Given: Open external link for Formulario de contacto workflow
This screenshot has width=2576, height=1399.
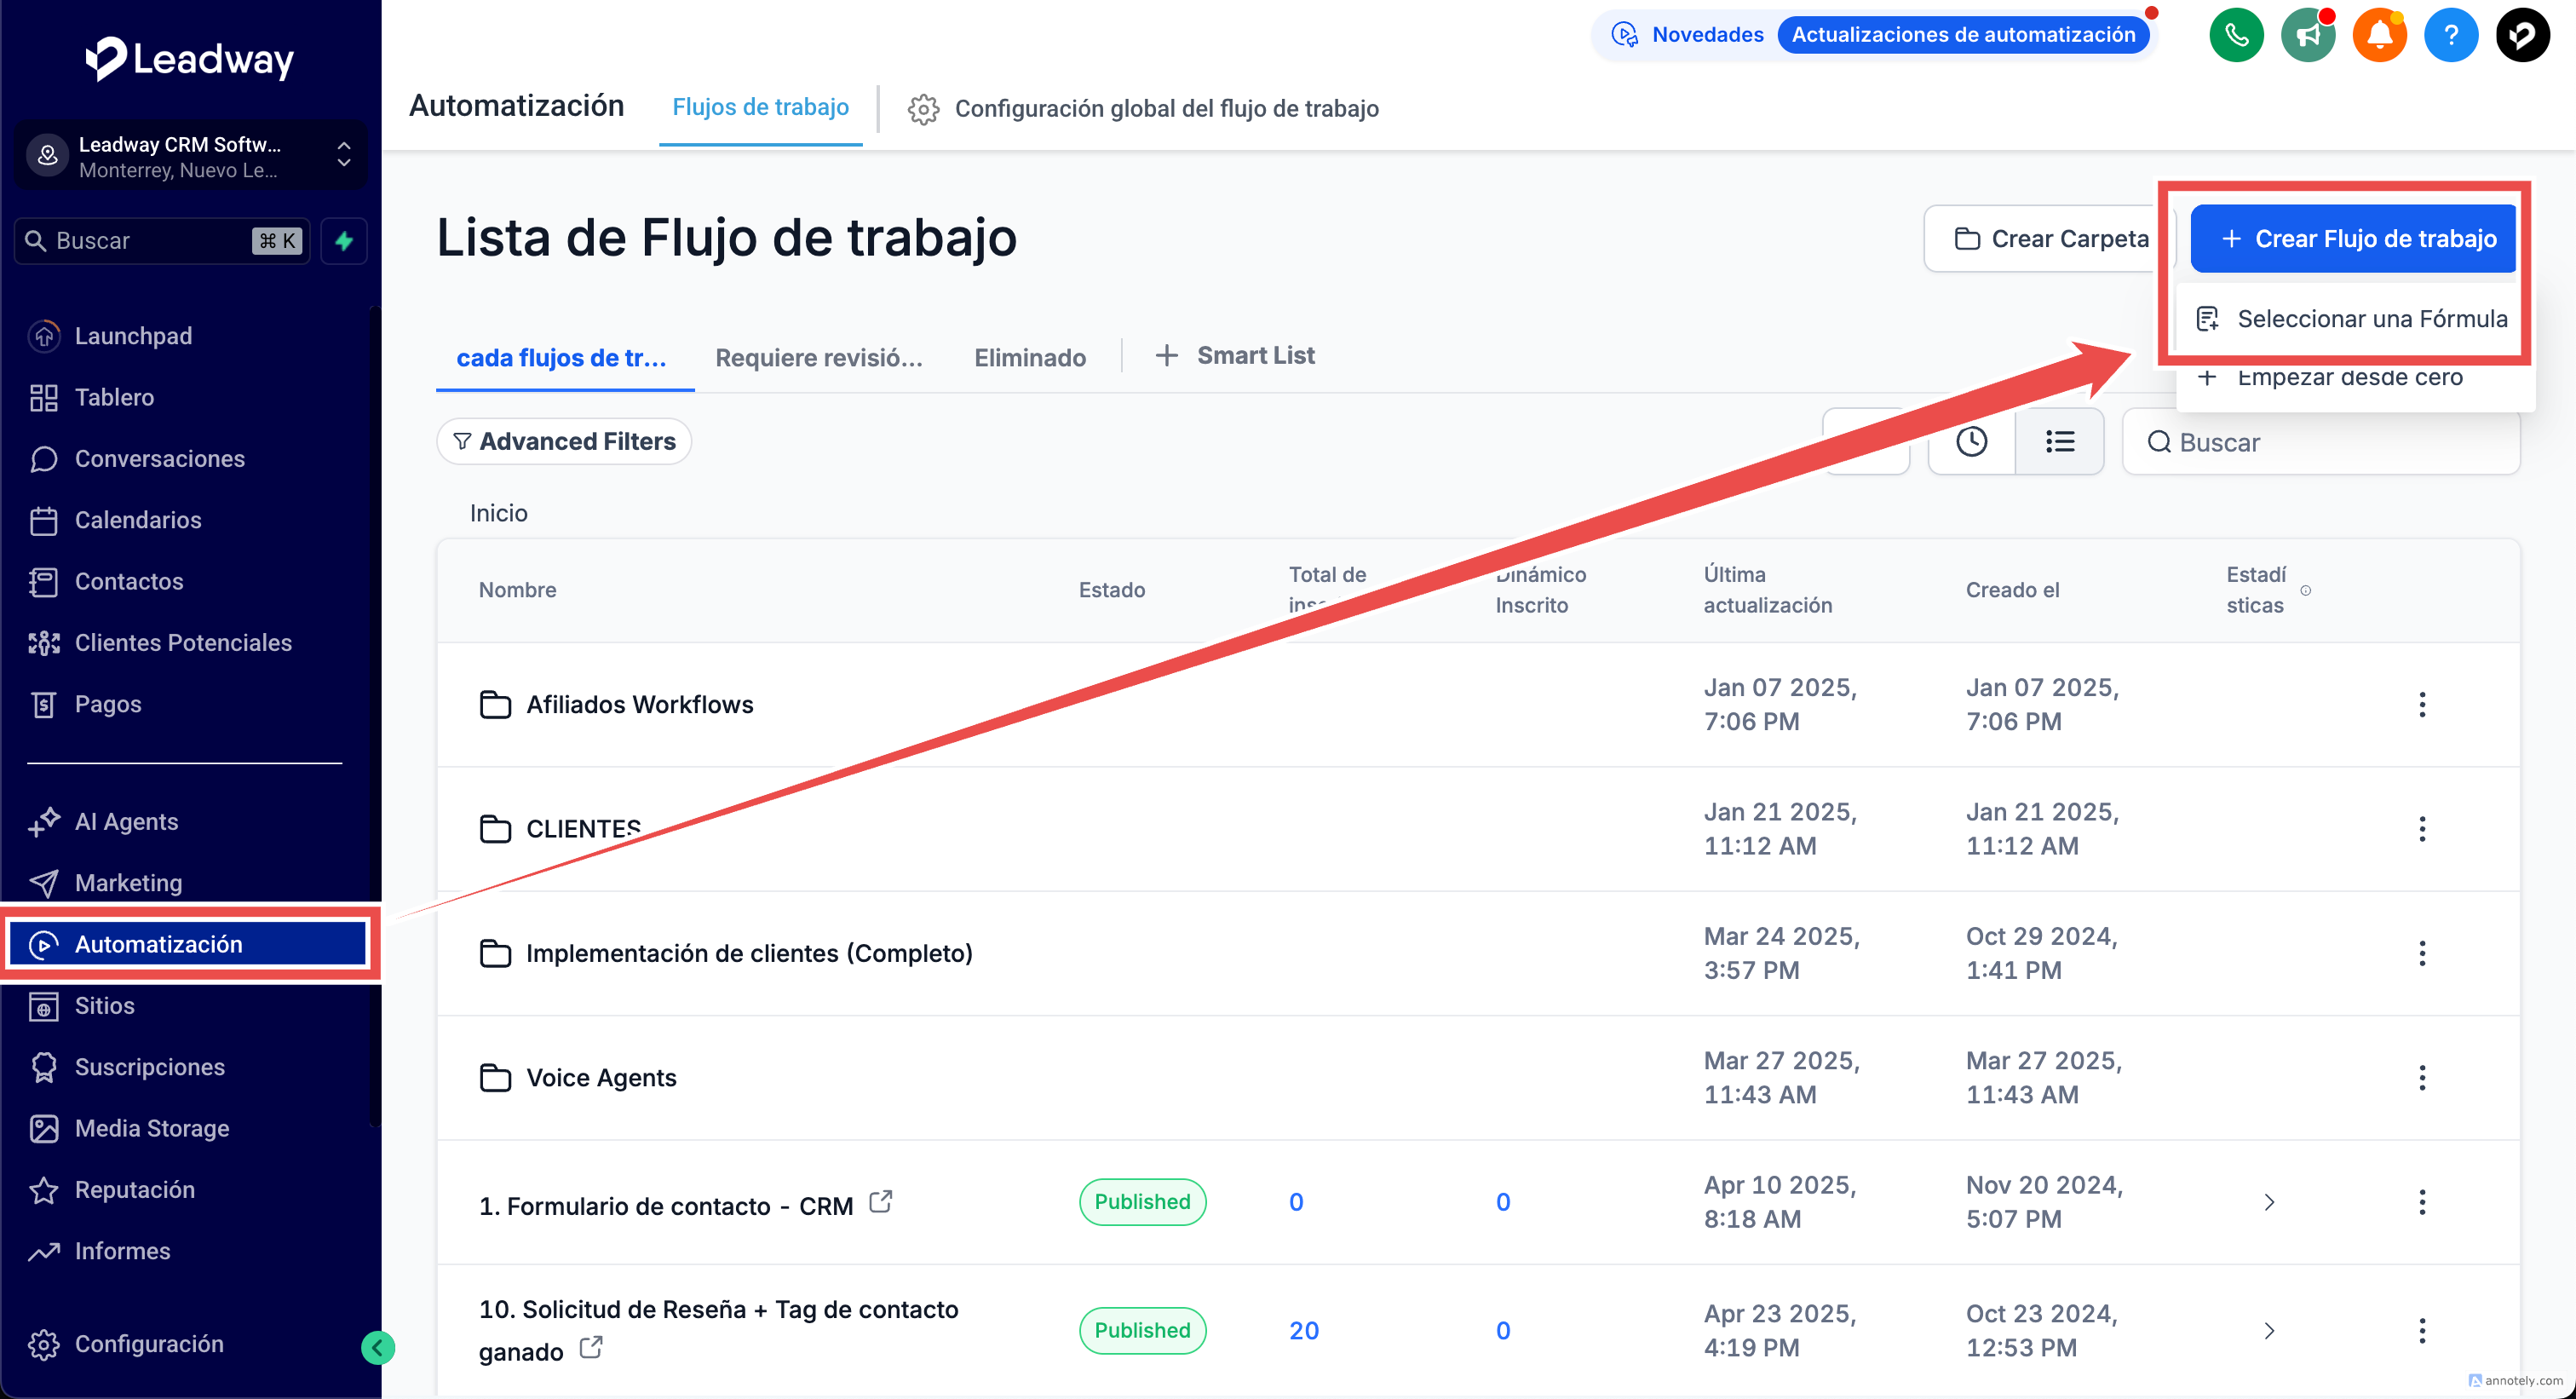Looking at the screenshot, I should 880,1201.
